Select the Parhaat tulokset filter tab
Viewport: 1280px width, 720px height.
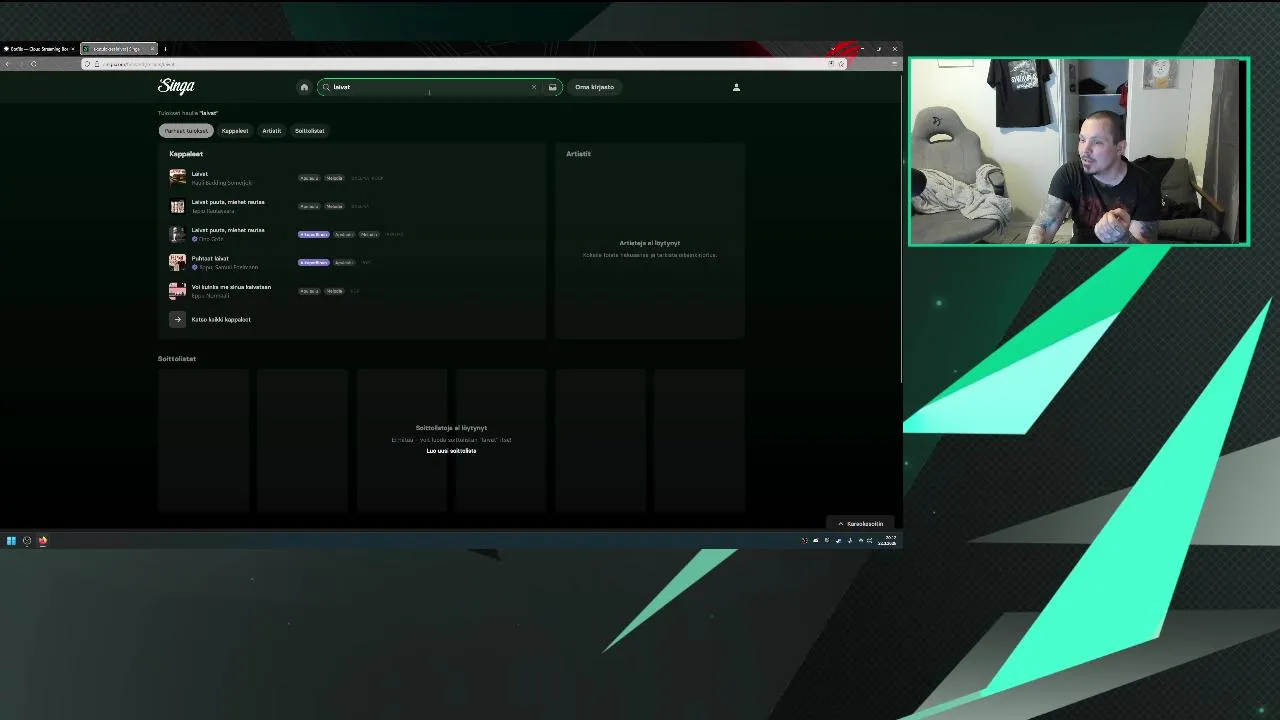pyautogui.click(x=186, y=131)
